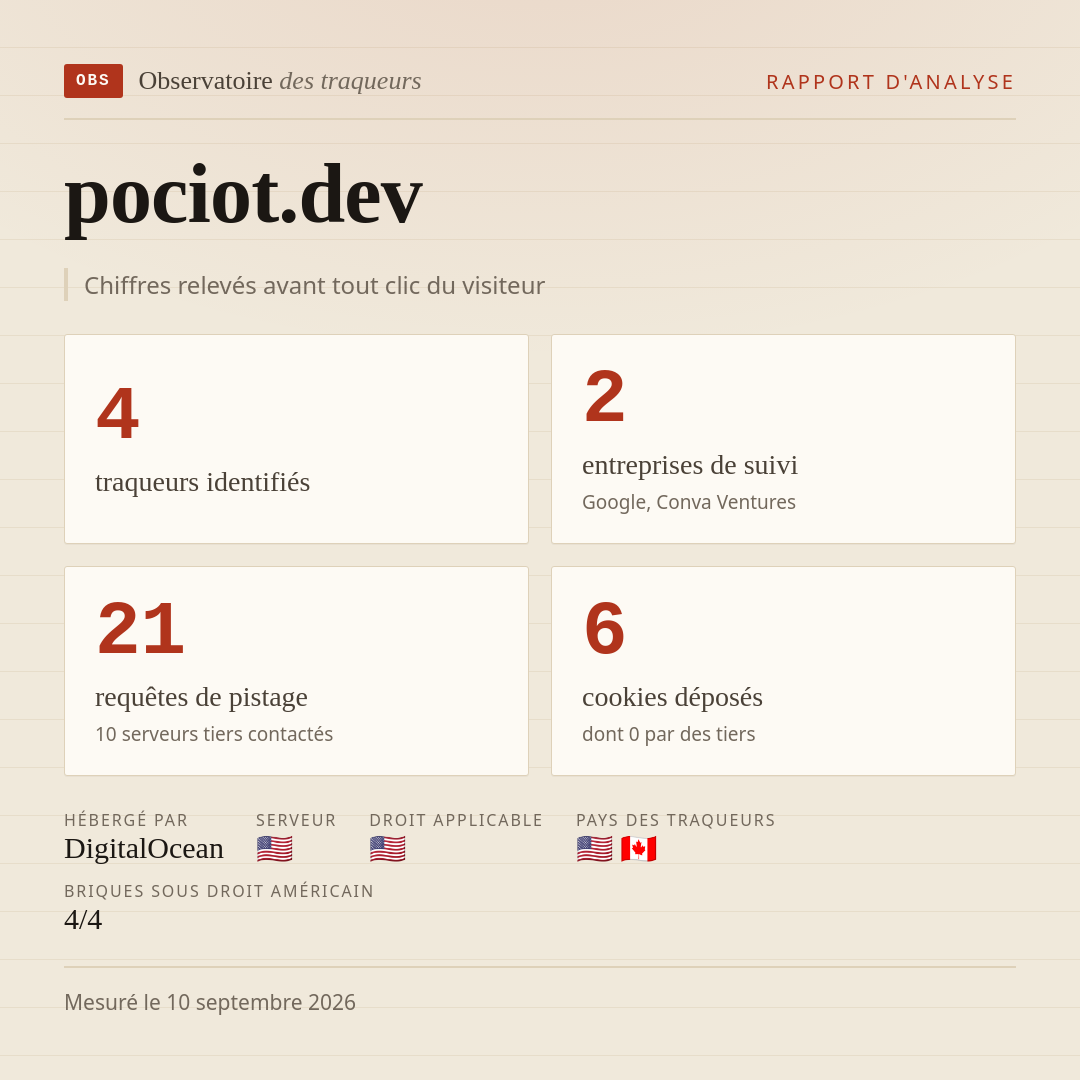Click the number 4 in traqueurs card
Viewport: 1080px width, 1080px height.
coord(118,413)
